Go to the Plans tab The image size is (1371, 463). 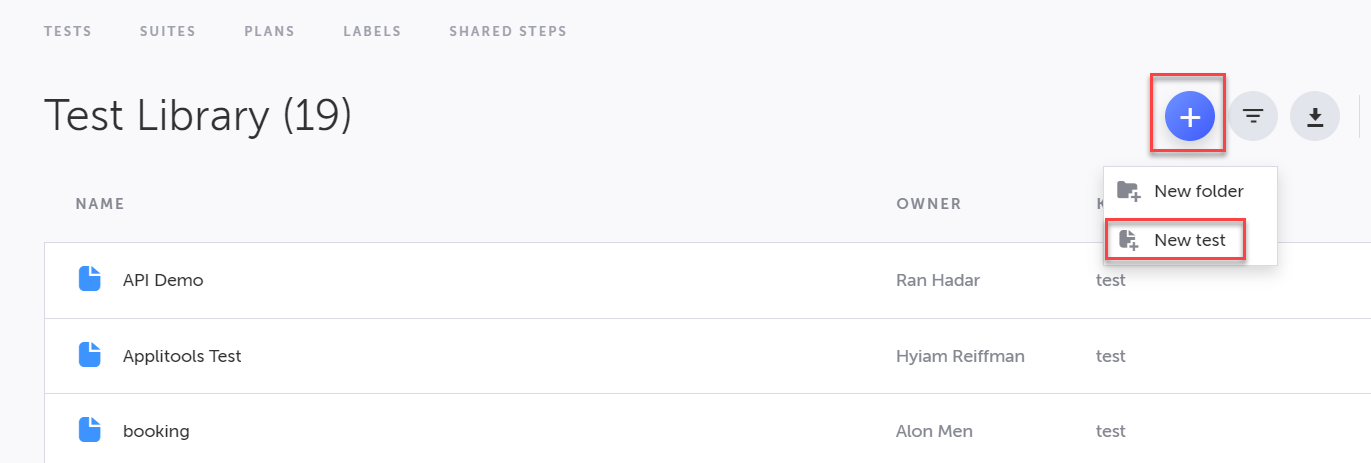click(269, 31)
